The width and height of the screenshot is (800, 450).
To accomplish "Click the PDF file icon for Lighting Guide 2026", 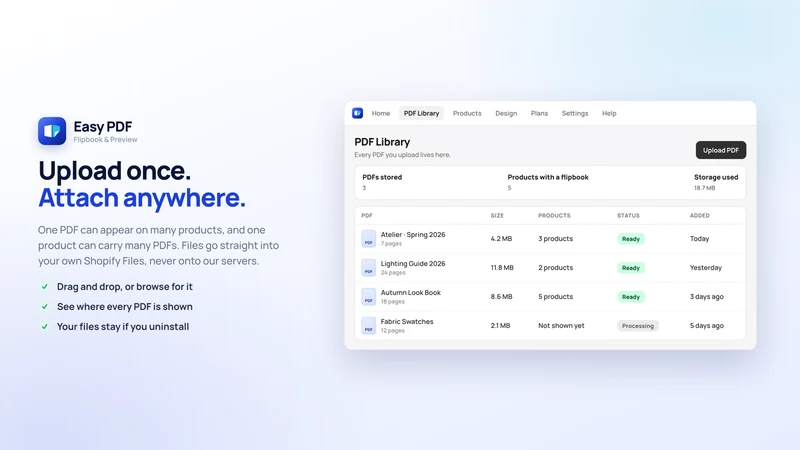I will (x=368, y=268).
